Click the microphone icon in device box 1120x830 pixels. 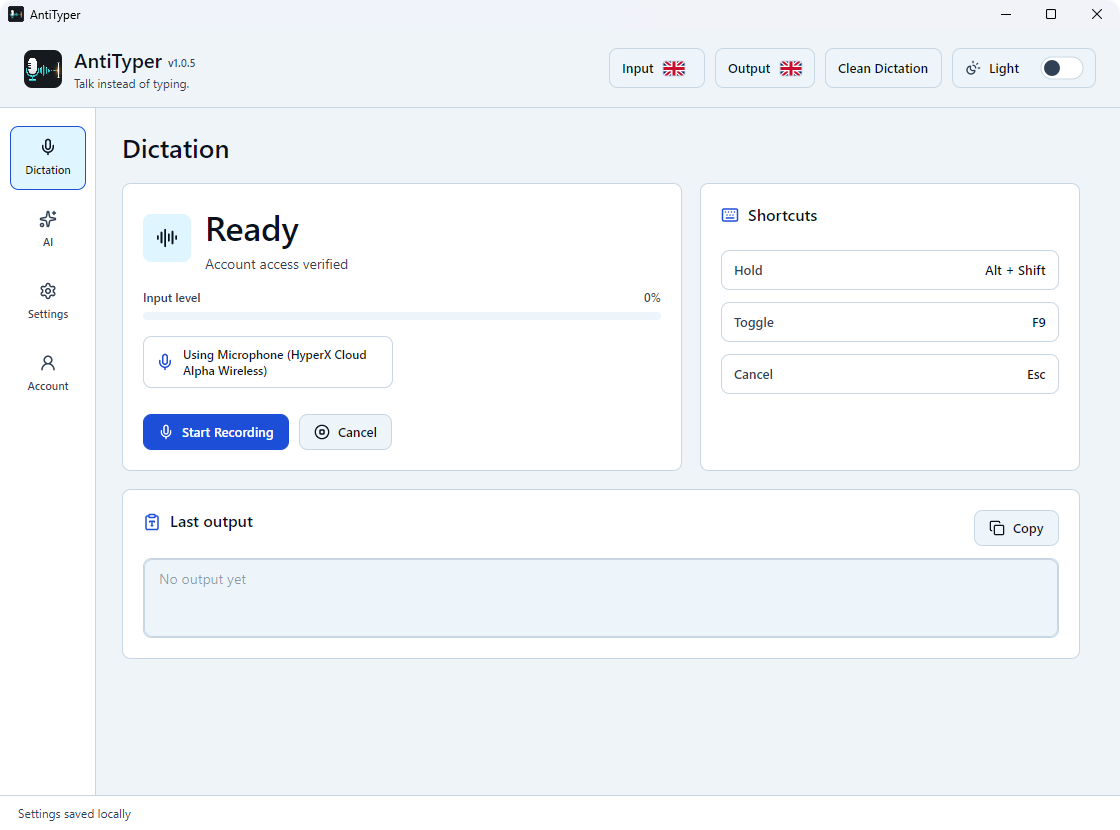point(165,362)
